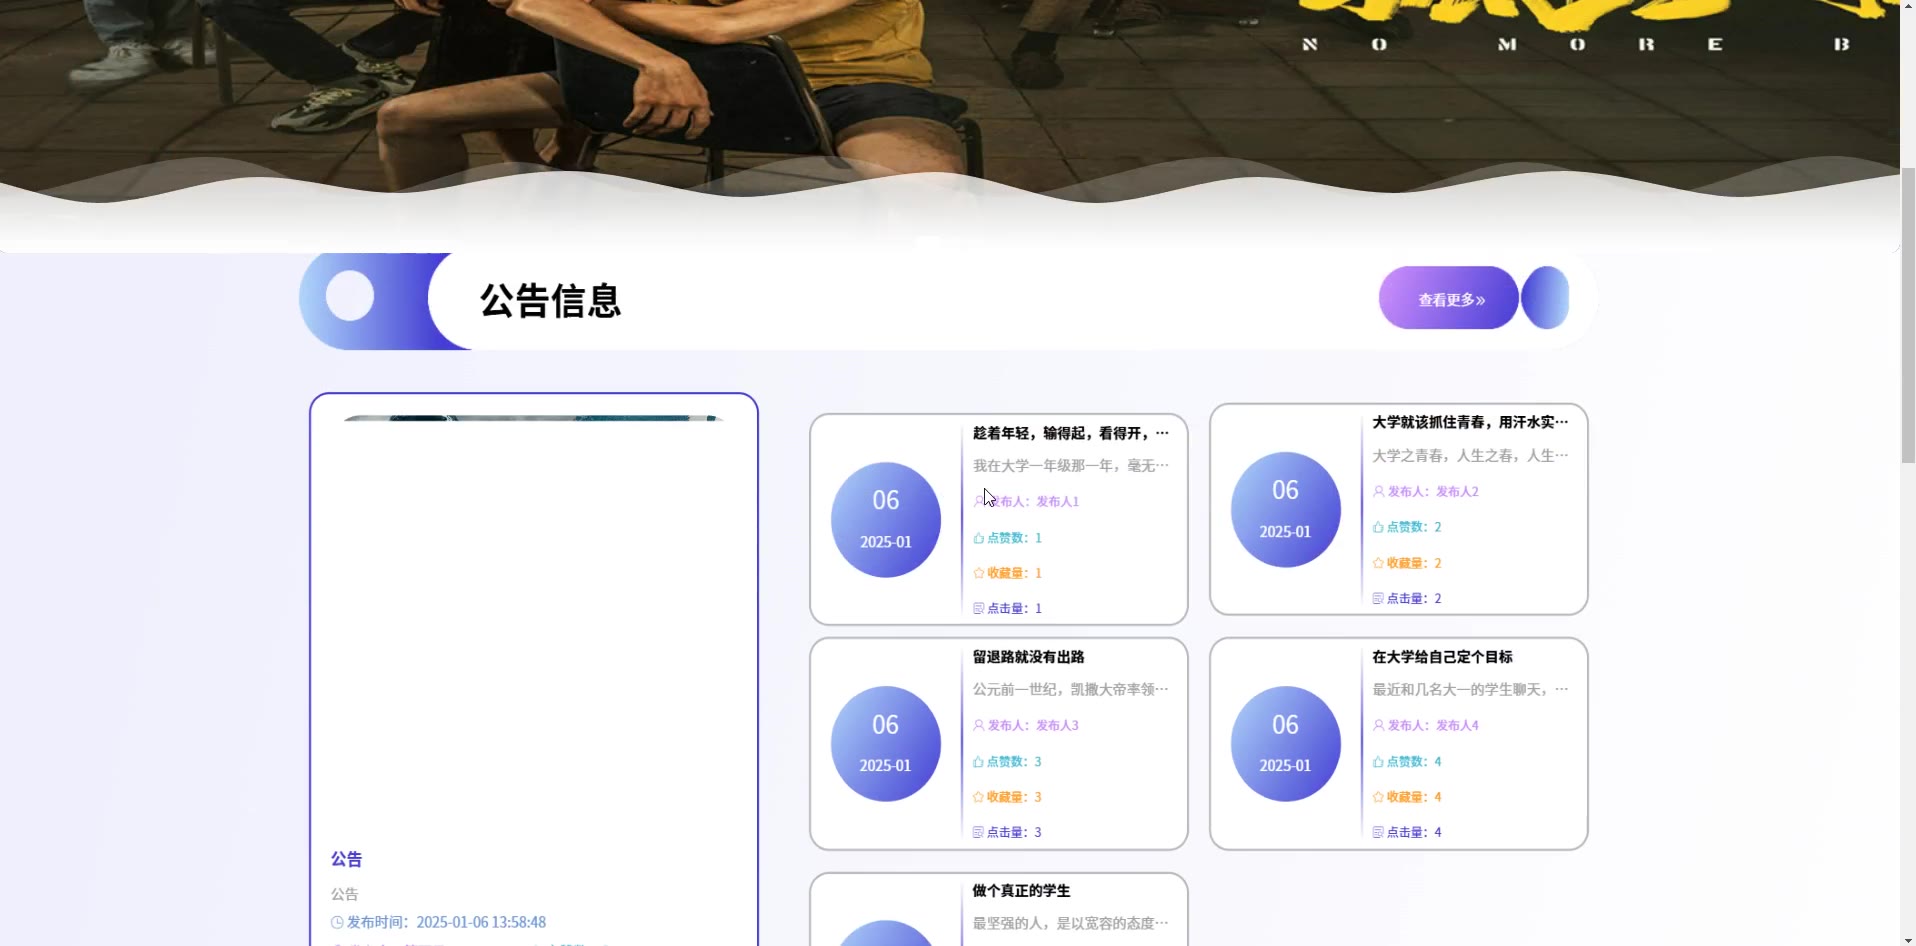Open the announcement 大学就该抓住青春，用汗水实…
This screenshot has height=946, width=1916.
(x=1470, y=422)
